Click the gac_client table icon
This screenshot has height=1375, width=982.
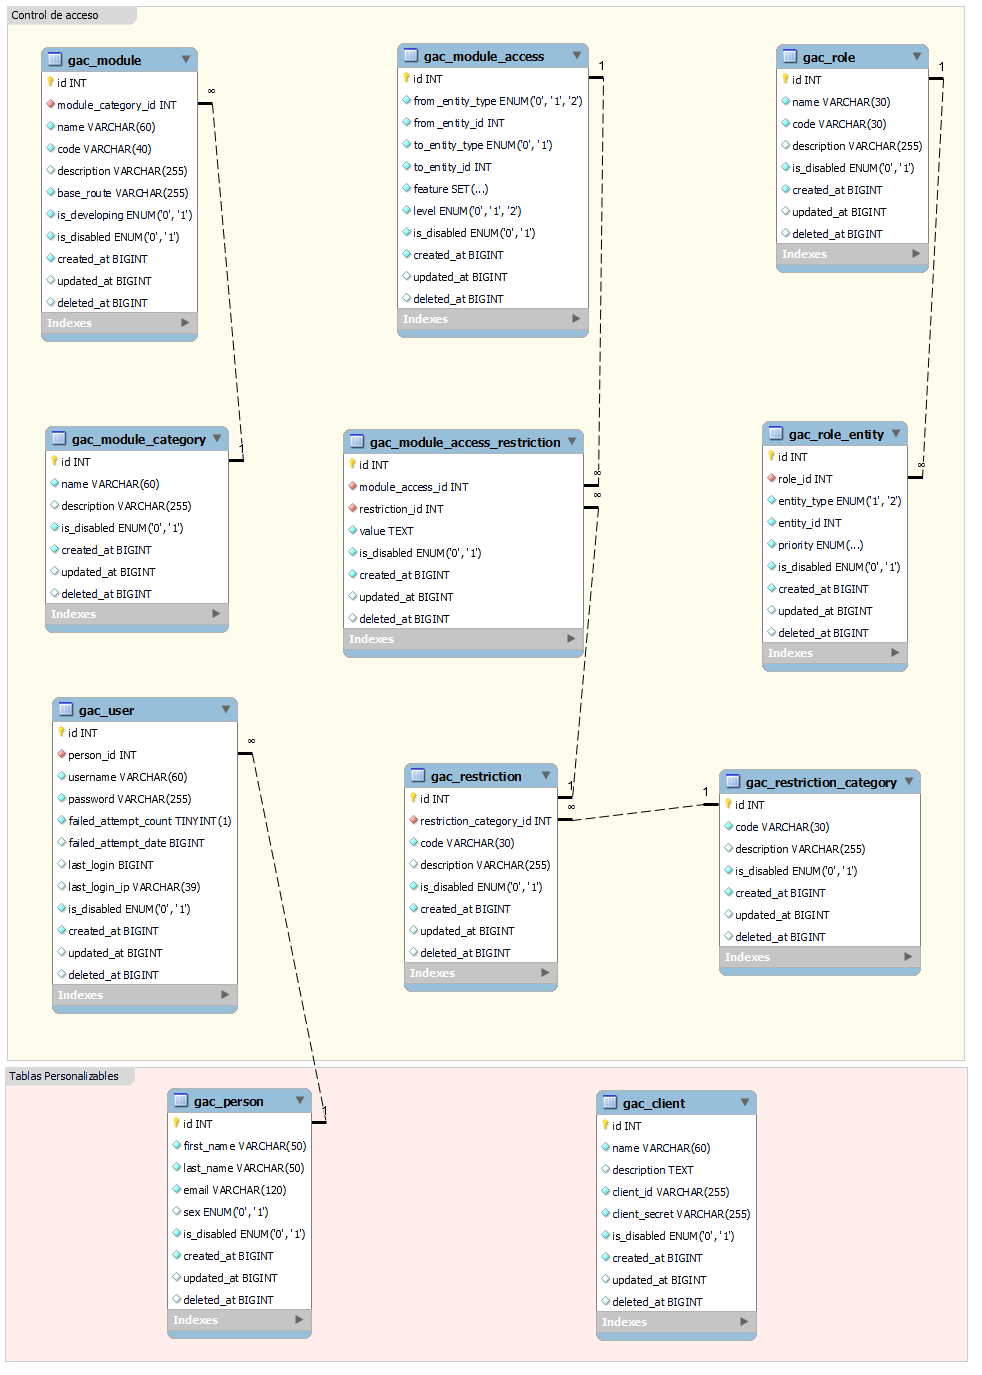pyautogui.click(x=610, y=1103)
